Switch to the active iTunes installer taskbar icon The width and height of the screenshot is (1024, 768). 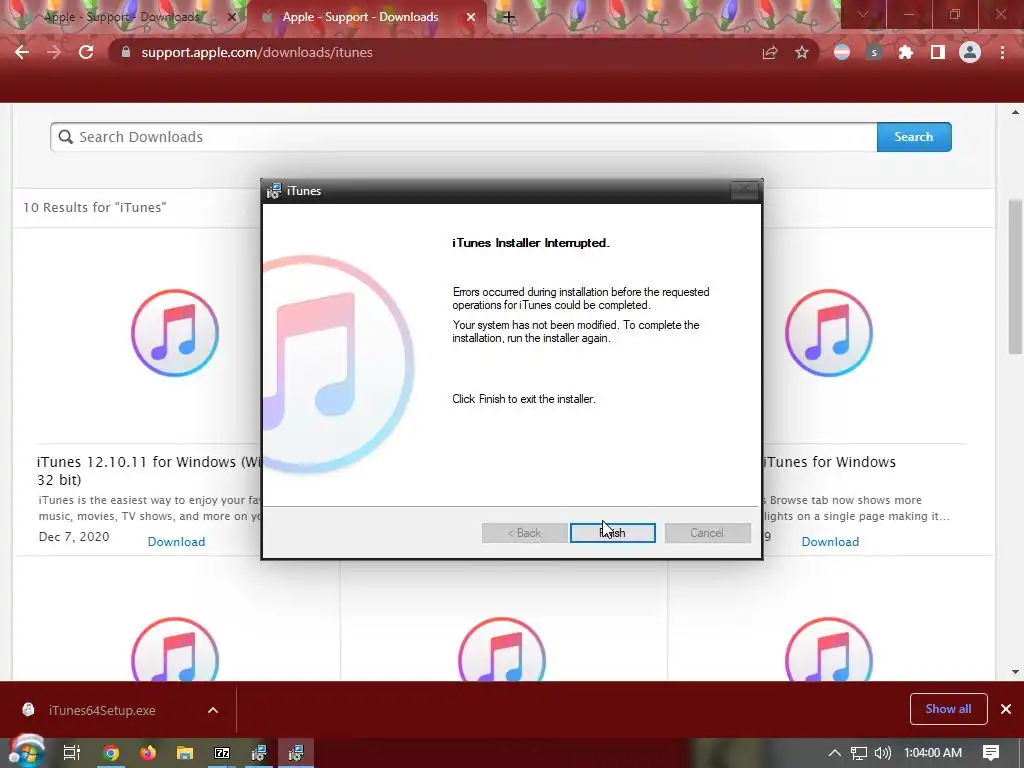tap(296, 753)
